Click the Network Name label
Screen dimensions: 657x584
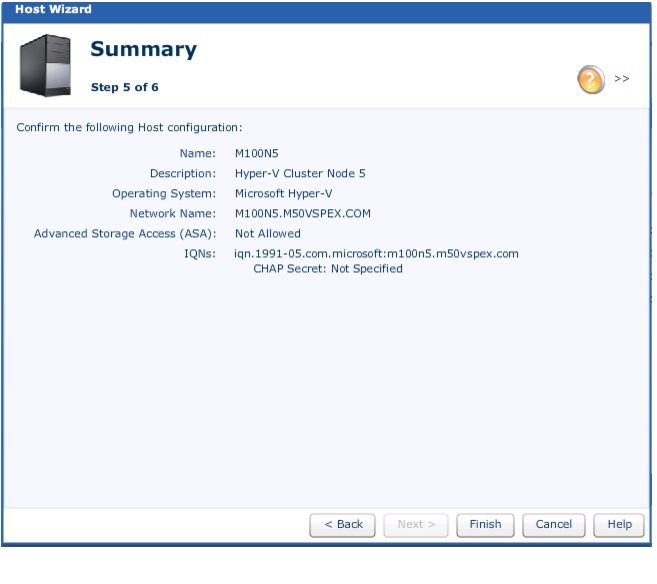click(x=173, y=214)
